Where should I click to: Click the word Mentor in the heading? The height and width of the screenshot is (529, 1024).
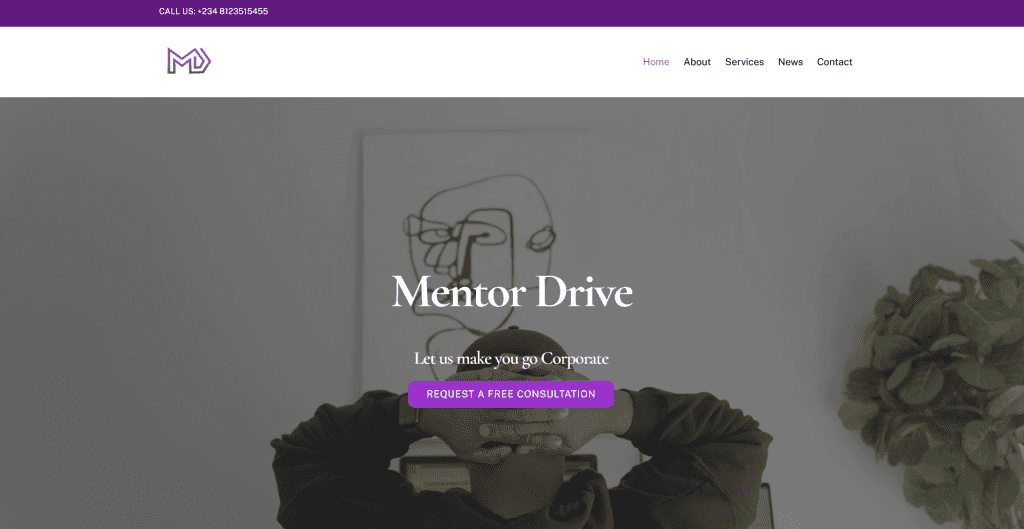[458, 291]
